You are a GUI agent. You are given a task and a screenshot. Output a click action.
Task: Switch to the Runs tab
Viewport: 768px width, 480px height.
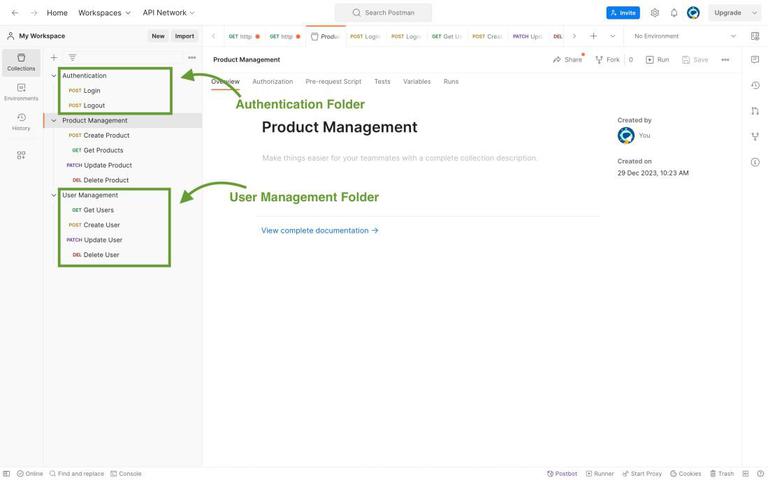pos(451,81)
